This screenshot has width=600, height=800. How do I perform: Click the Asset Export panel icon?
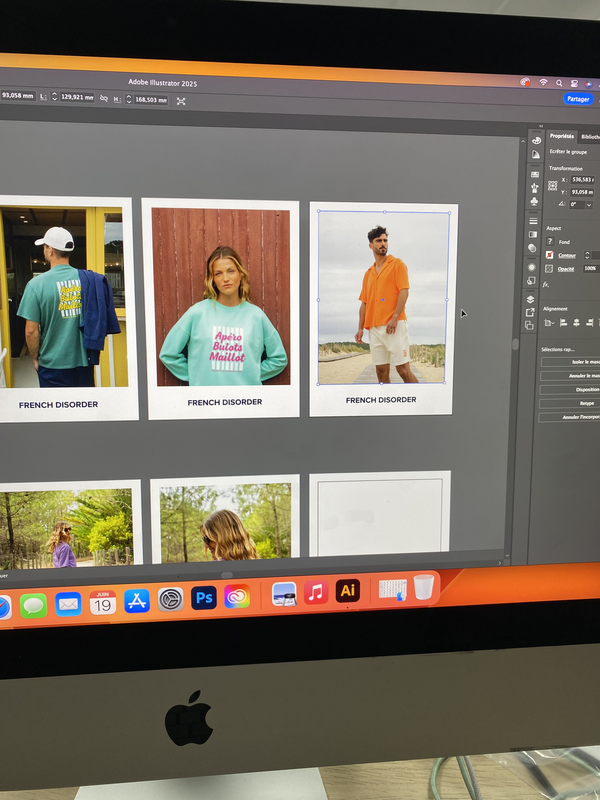point(530,313)
